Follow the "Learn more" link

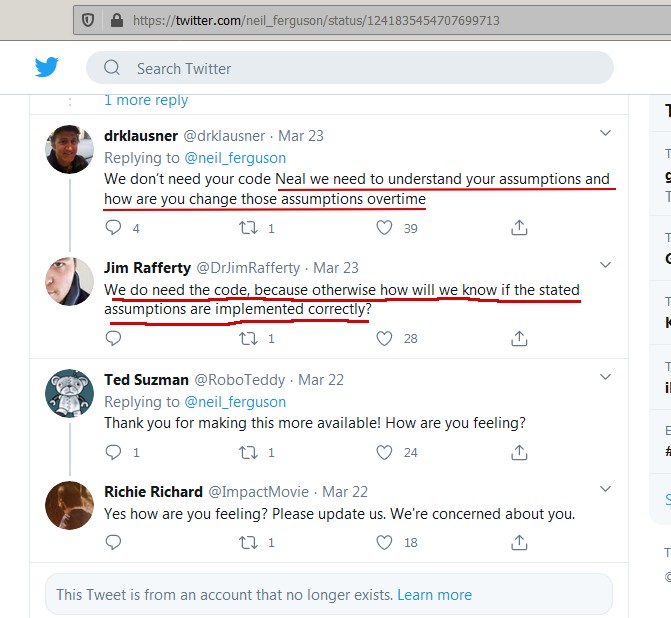(x=434, y=594)
